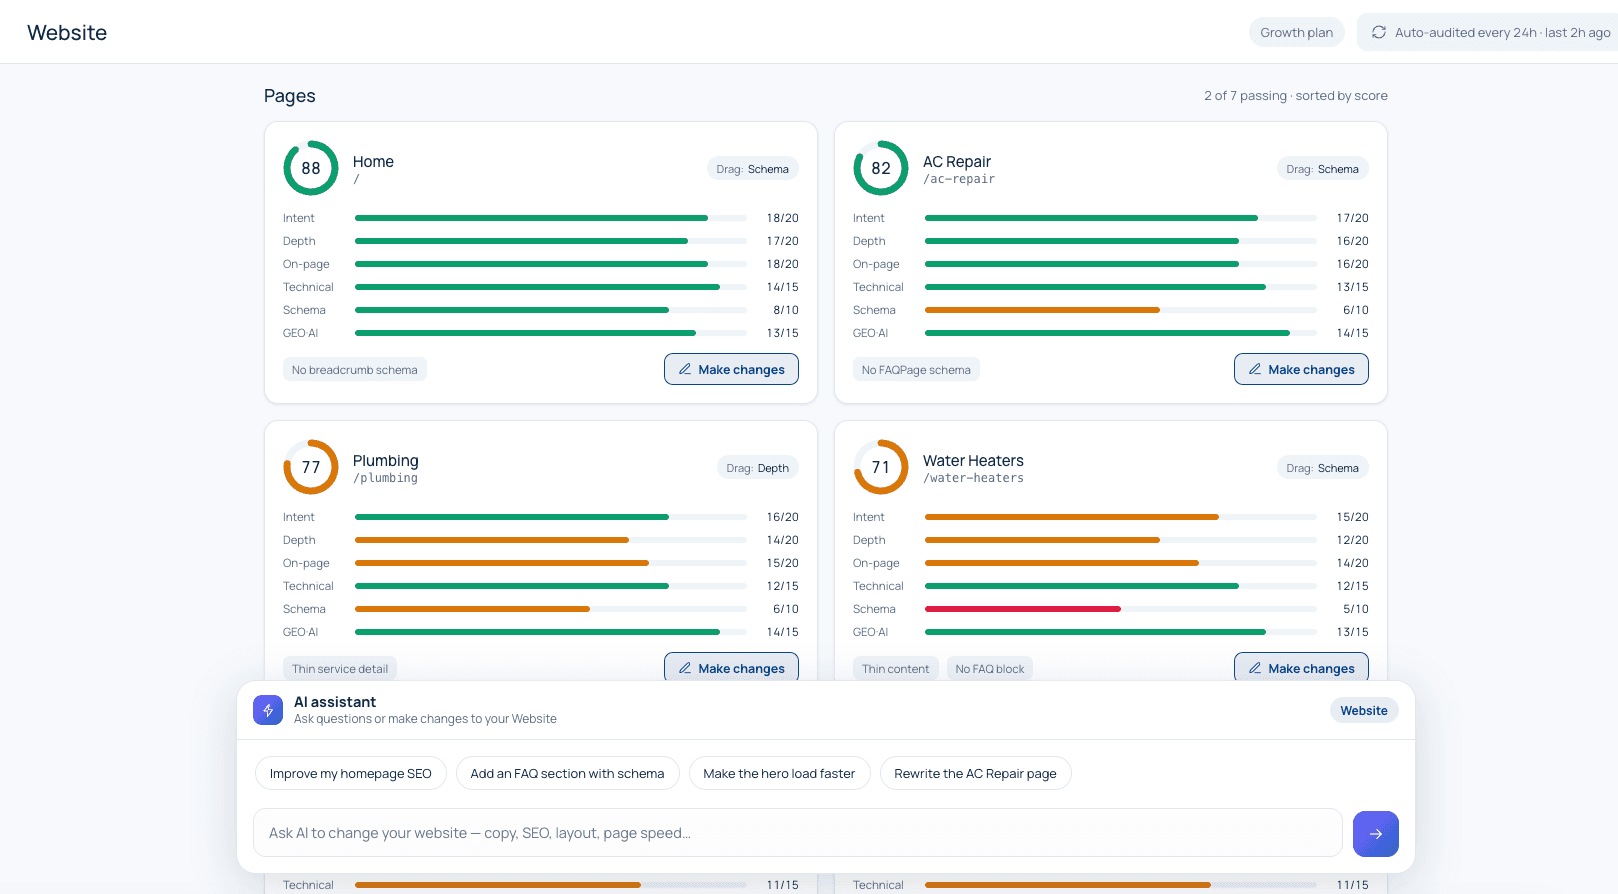Click the Water Heaters card's 'GEO·AI' label

point(870,632)
